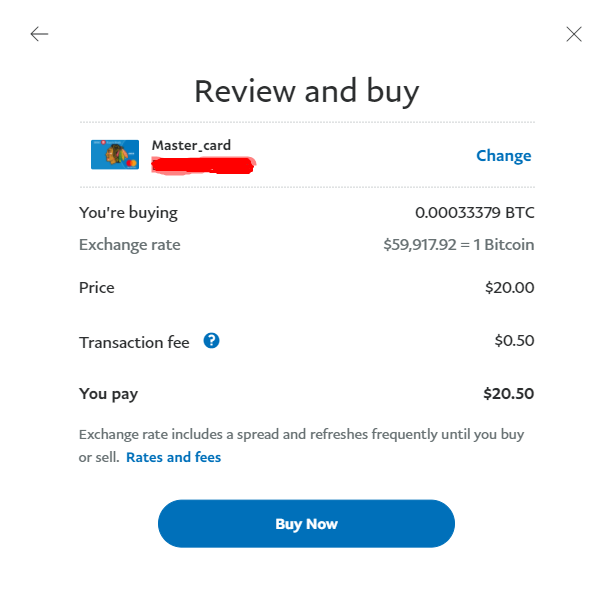Image resolution: width=613 pixels, height=605 pixels.
Task: Click the $0.50 transaction fee amount
Action: pos(514,340)
